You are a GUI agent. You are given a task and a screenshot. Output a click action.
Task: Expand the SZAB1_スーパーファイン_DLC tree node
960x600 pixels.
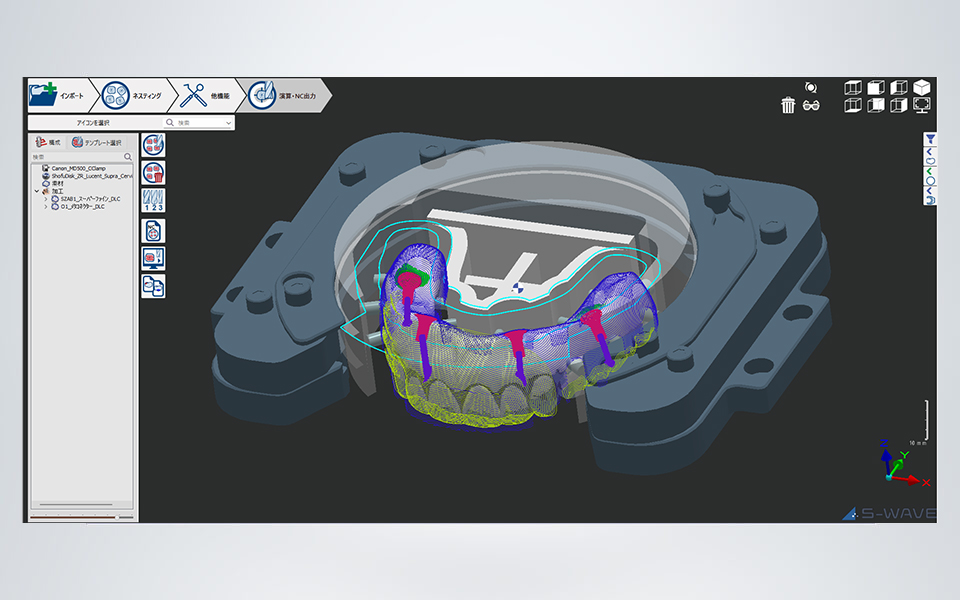[x=45, y=199]
